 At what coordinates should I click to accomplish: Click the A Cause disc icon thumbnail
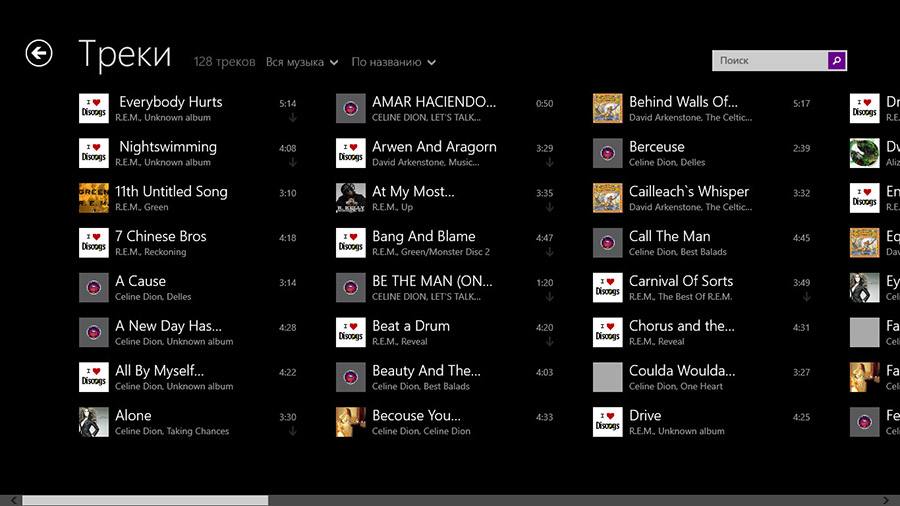coord(94,287)
